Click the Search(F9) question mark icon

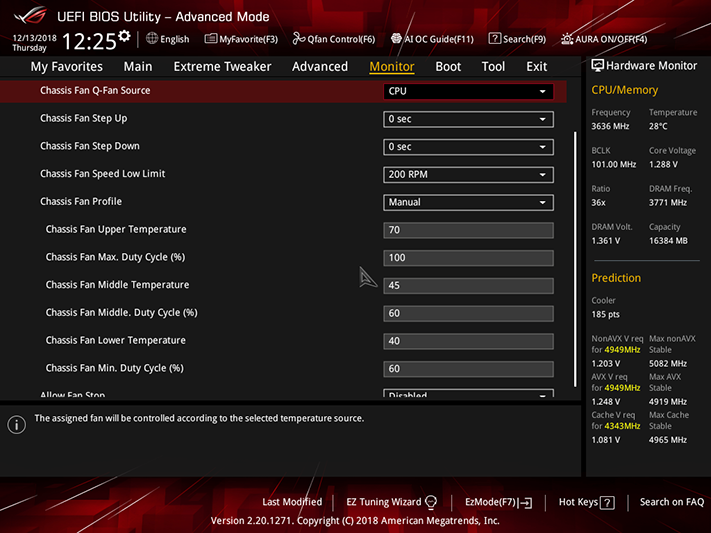click(494, 39)
